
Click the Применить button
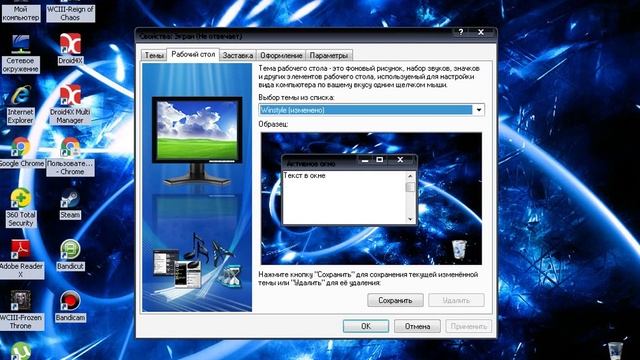(469, 326)
